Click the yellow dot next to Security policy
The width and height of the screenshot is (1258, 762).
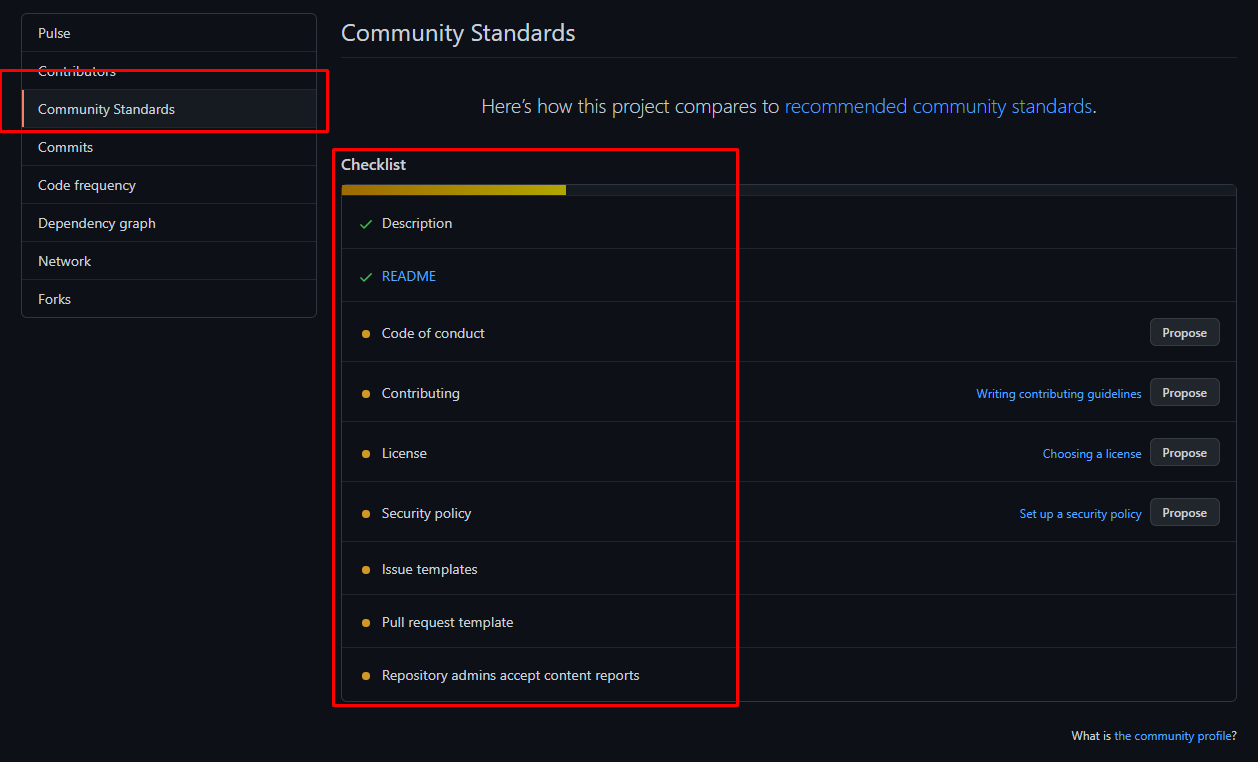[x=366, y=514]
